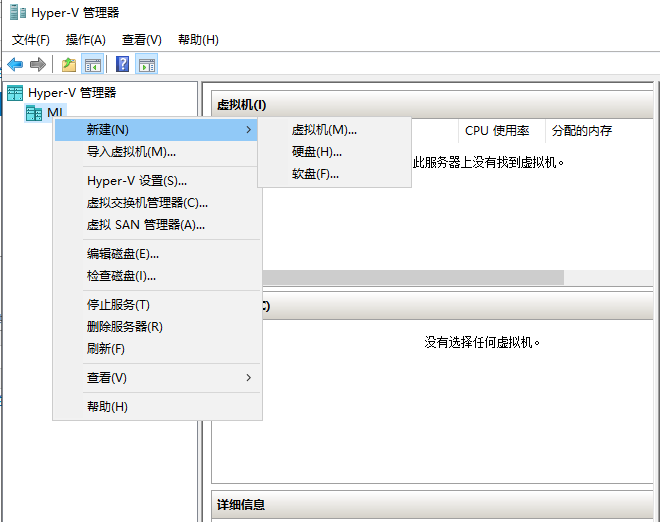Open 虚拟交换机管理器(C)...
660x522 pixels.
pos(156,203)
